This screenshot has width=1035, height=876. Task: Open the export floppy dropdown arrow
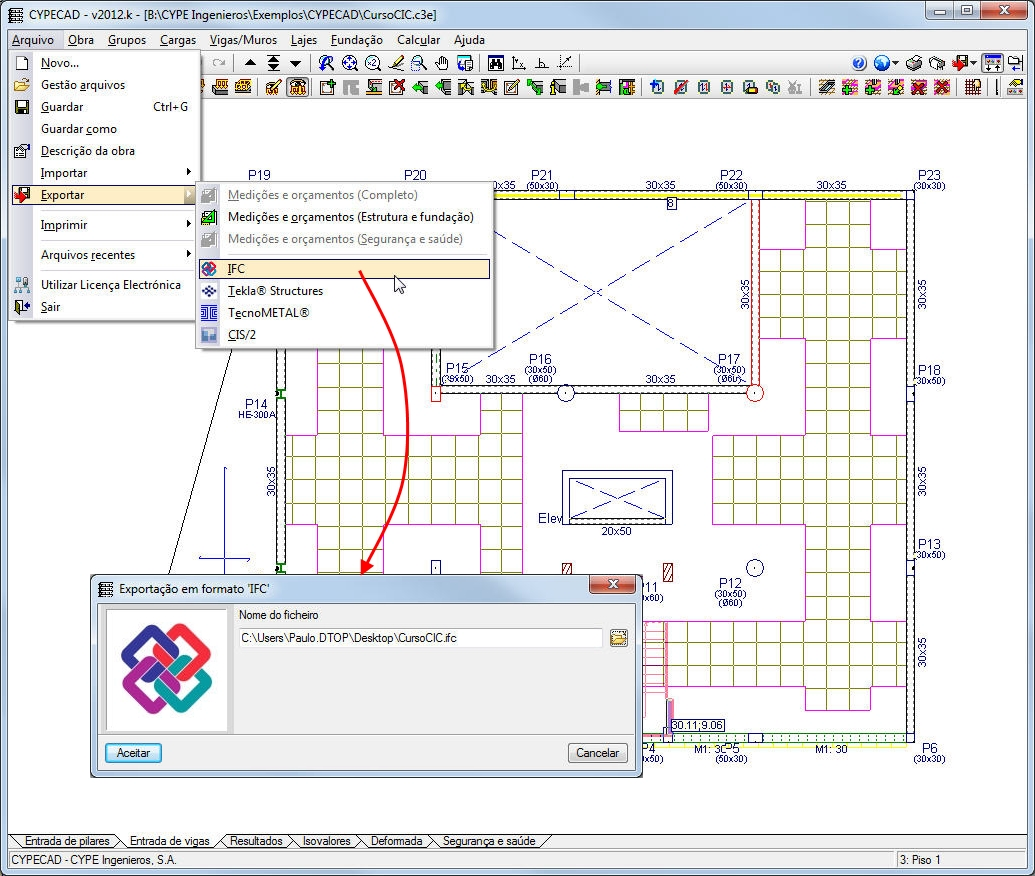coord(974,63)
